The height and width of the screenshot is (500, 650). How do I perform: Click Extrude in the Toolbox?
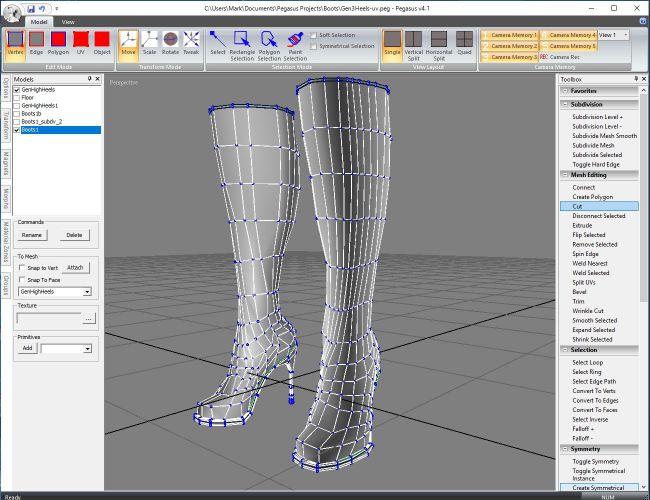tap(582, 225)
